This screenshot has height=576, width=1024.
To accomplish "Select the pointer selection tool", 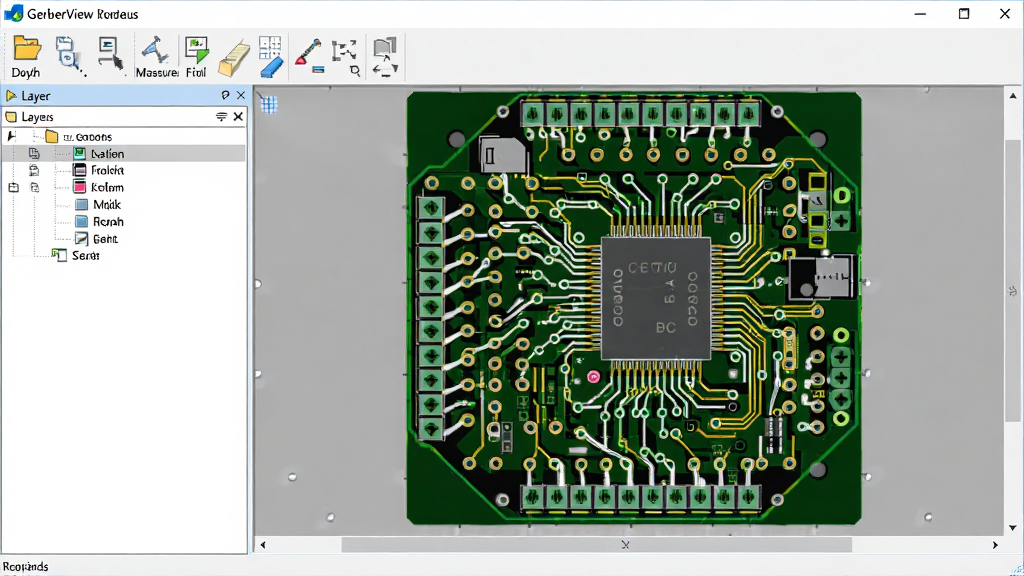I will coord(110,54).
